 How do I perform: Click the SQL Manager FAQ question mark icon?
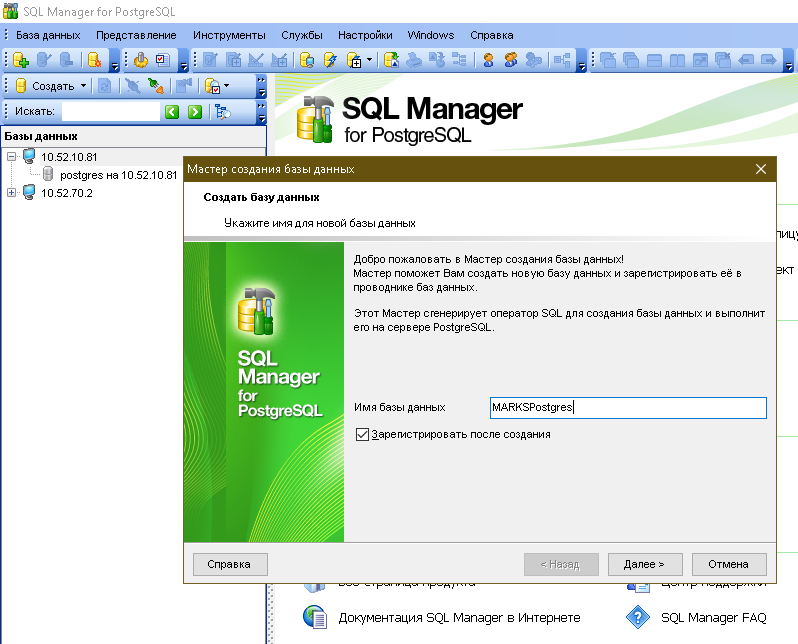click(x=638, y=617)
